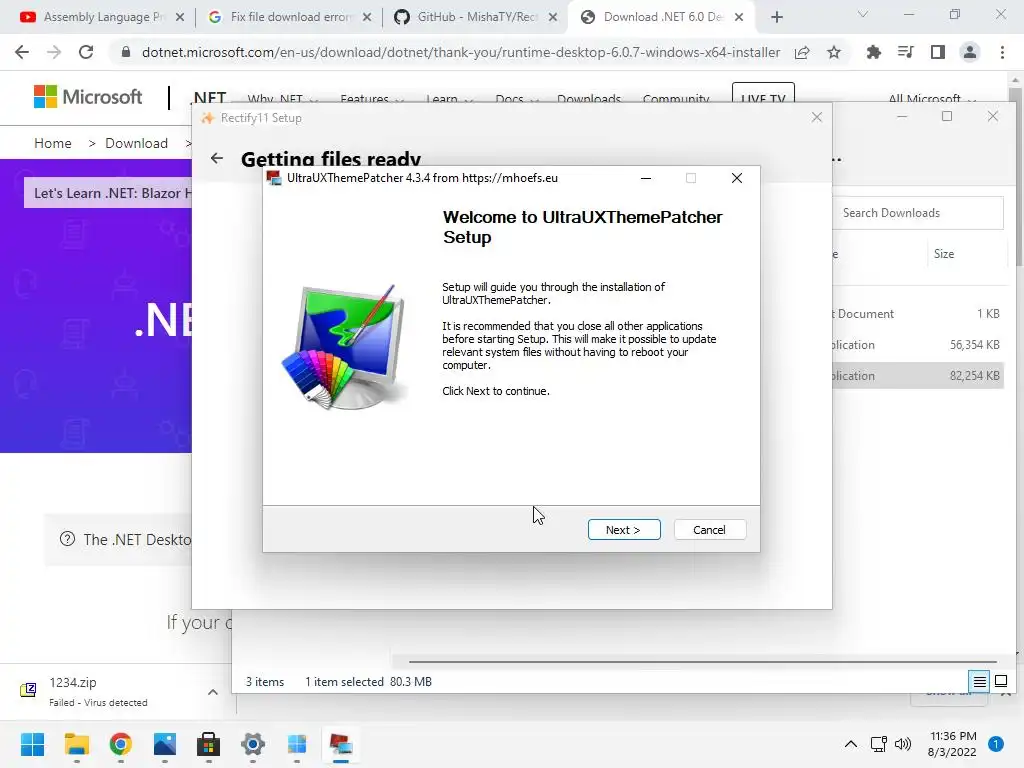The width and height of the screenshot is (1024, 768).
Task: Open Windows Start menu
Action: click(x=32, y=744)
